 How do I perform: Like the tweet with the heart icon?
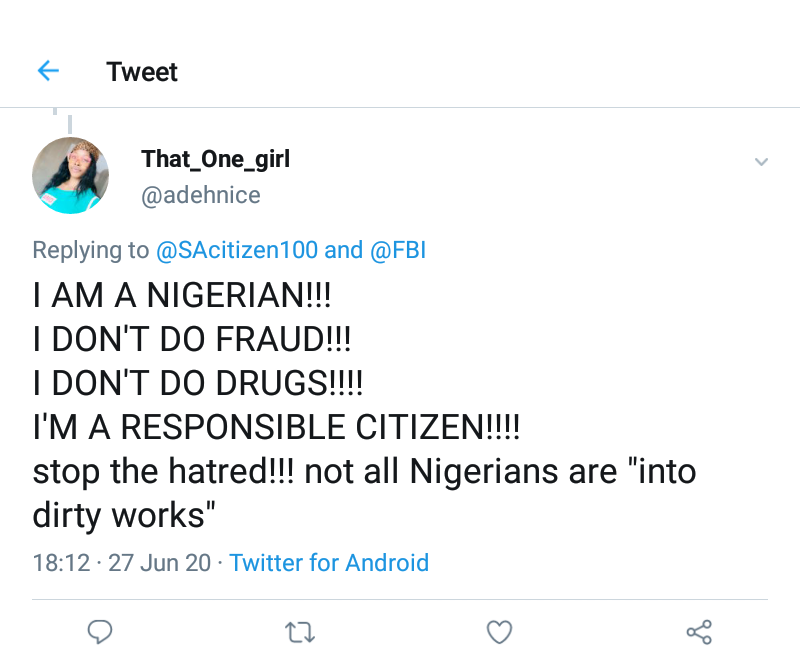499,632
